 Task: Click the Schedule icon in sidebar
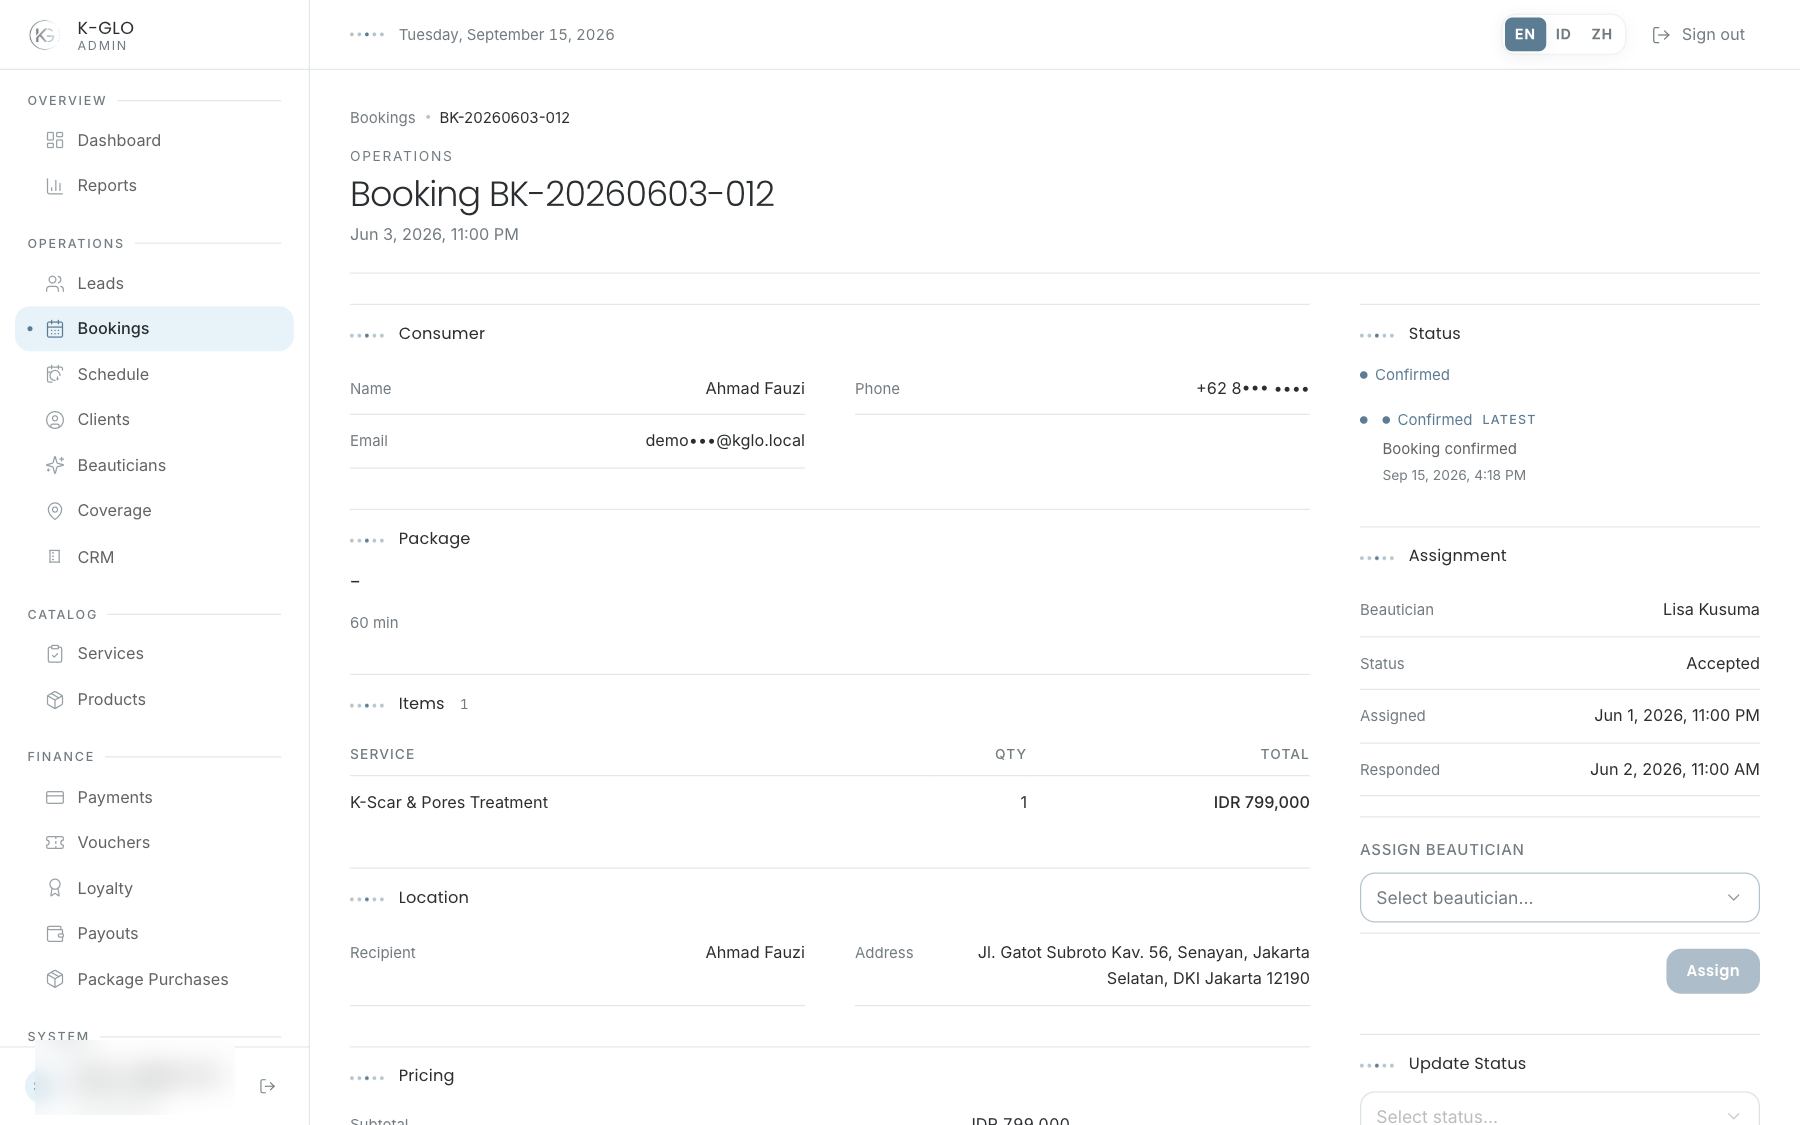click(55, 374)
